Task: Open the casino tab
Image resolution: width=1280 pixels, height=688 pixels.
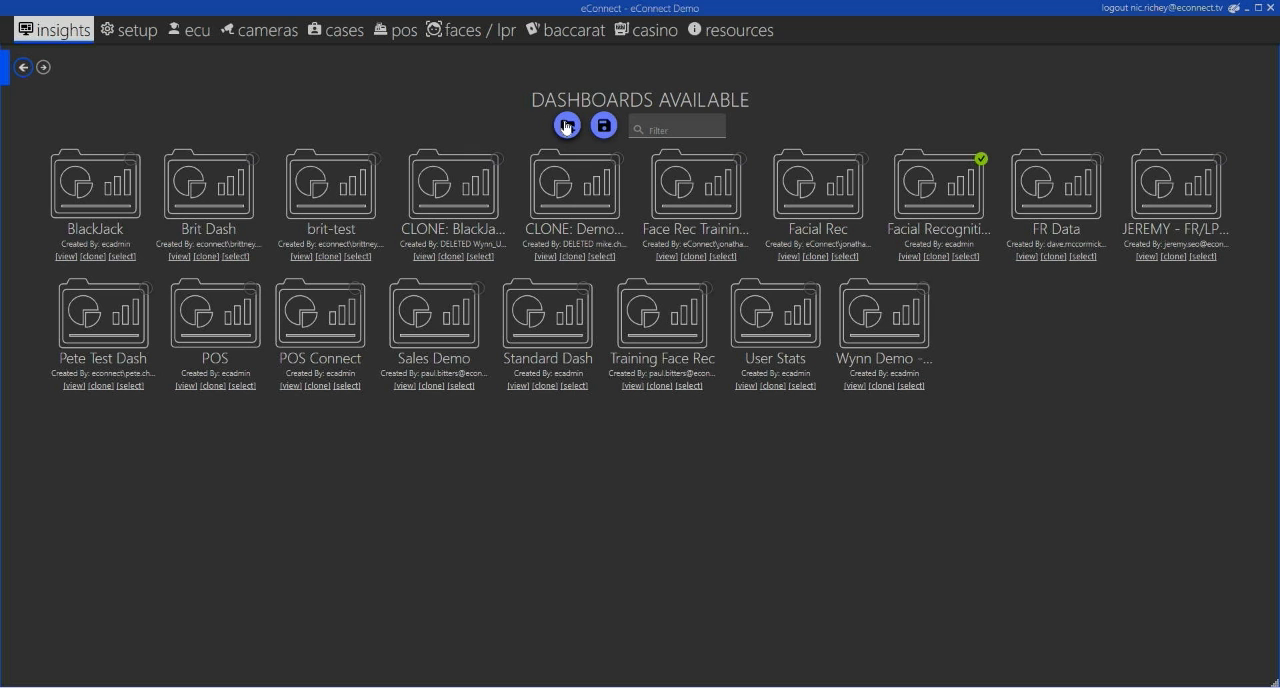Action: click(646, 30)
